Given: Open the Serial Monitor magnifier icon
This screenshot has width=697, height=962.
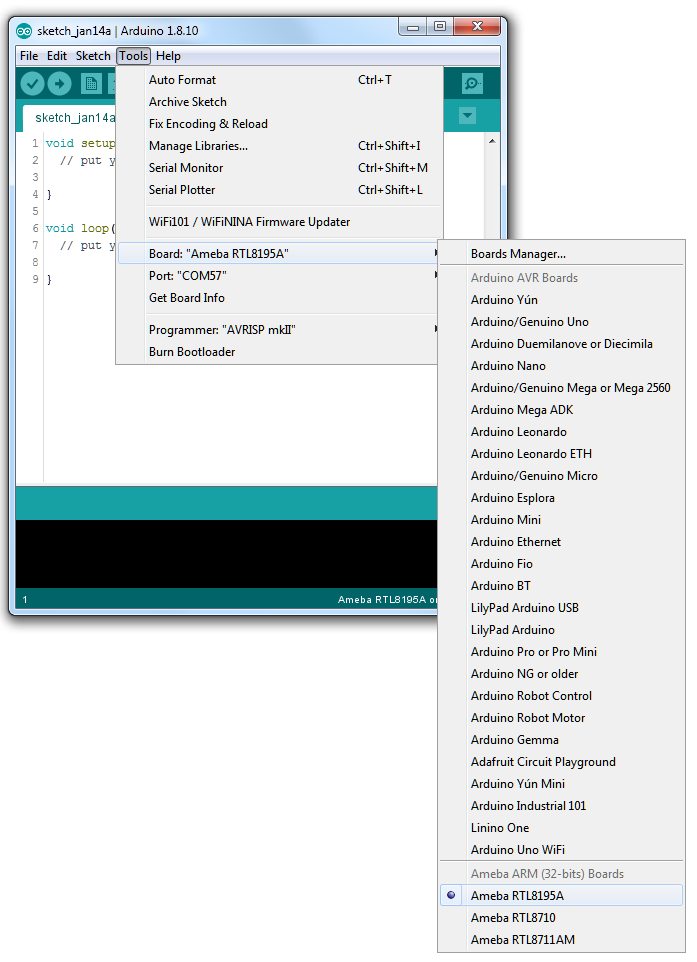Looking at the screenshot, I should click(472, 83).
